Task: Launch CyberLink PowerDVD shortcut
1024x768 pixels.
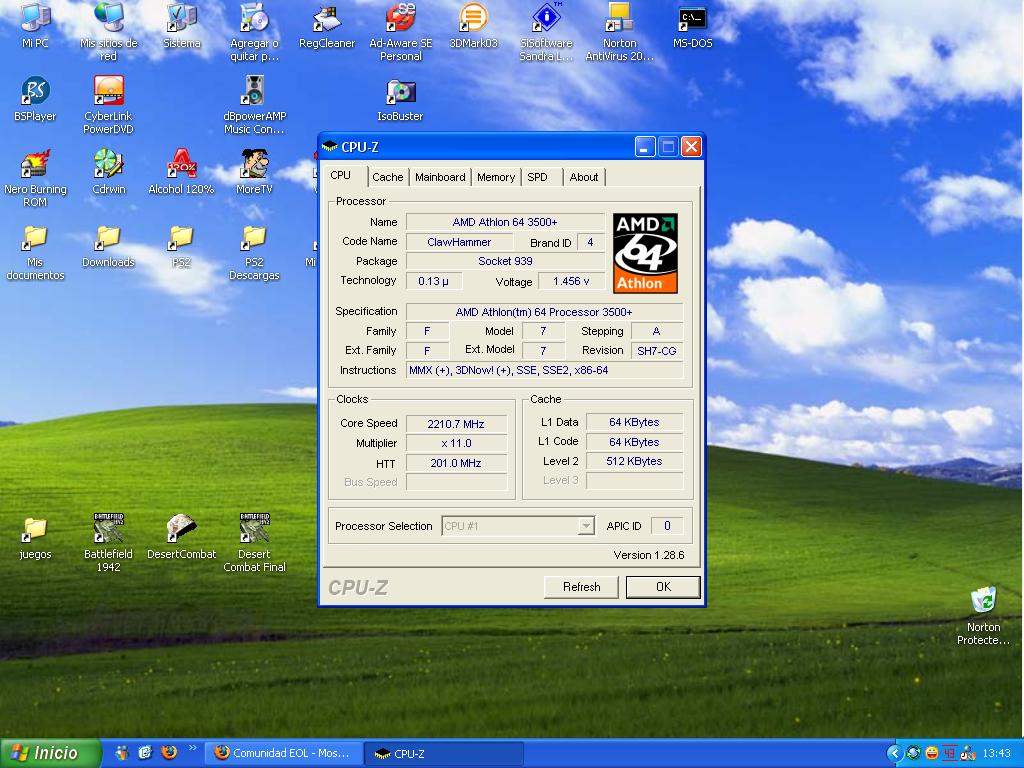Action: (x=108, y=92)
